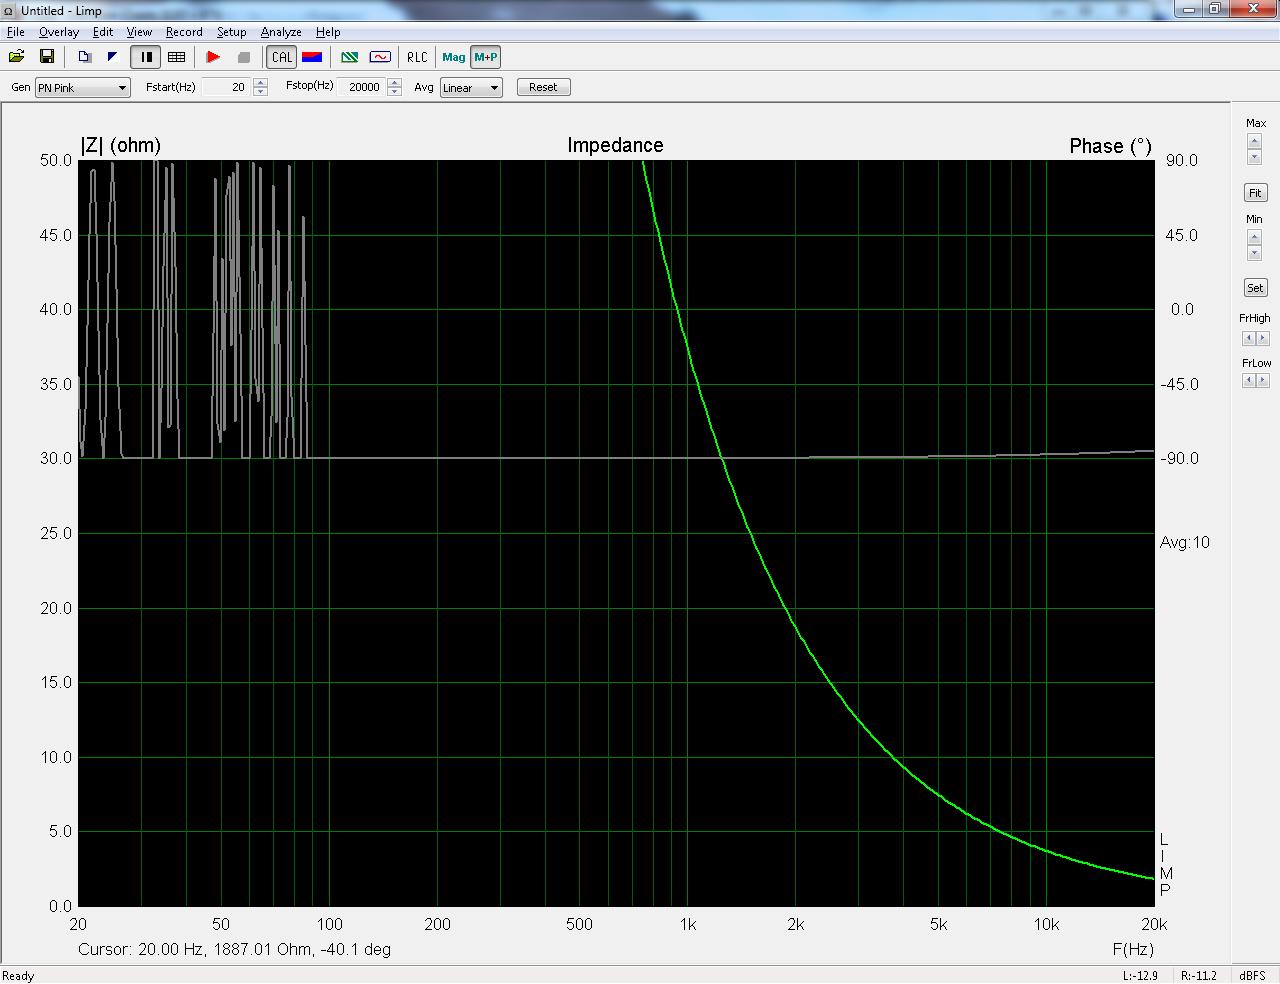Click the 'Avg:10' label beside the graph

click(x=1185, y=542)
